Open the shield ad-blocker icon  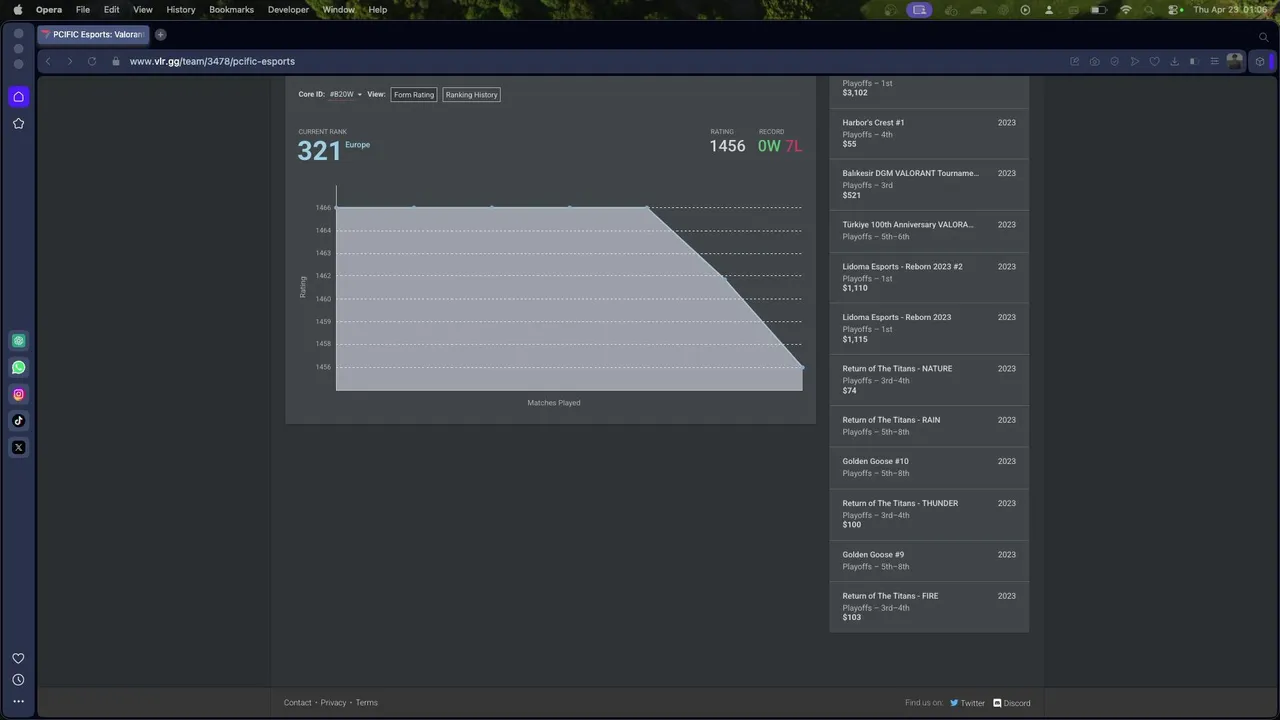point(1115,61)
